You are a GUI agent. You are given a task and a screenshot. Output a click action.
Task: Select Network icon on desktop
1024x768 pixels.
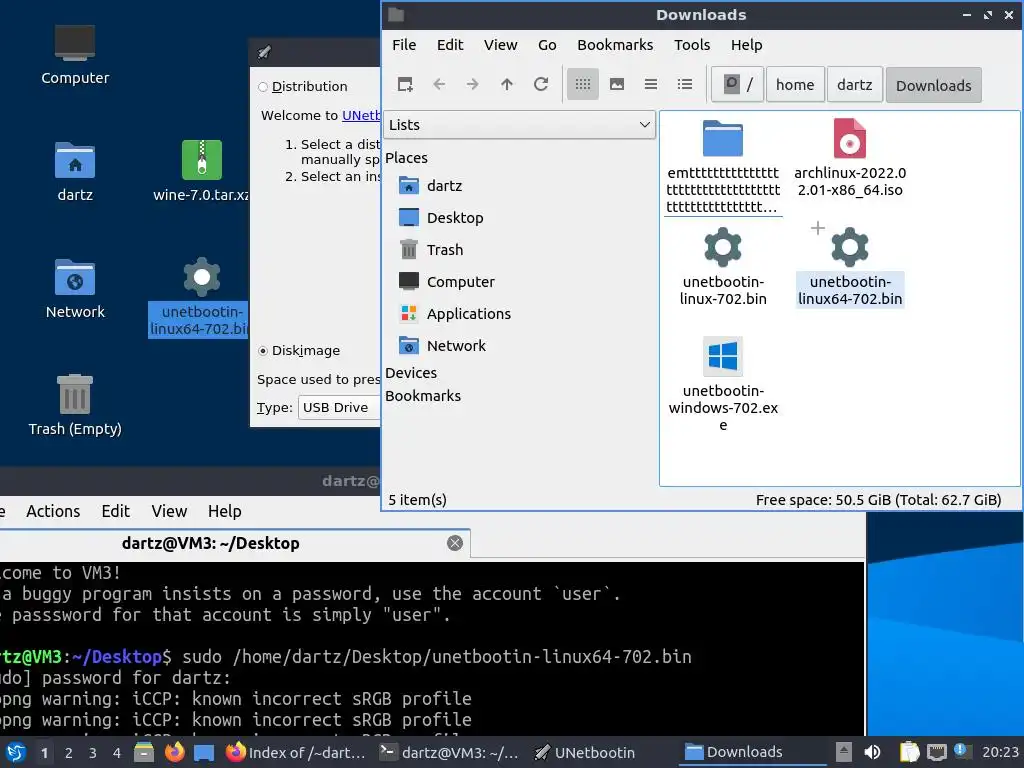(75, 289)
